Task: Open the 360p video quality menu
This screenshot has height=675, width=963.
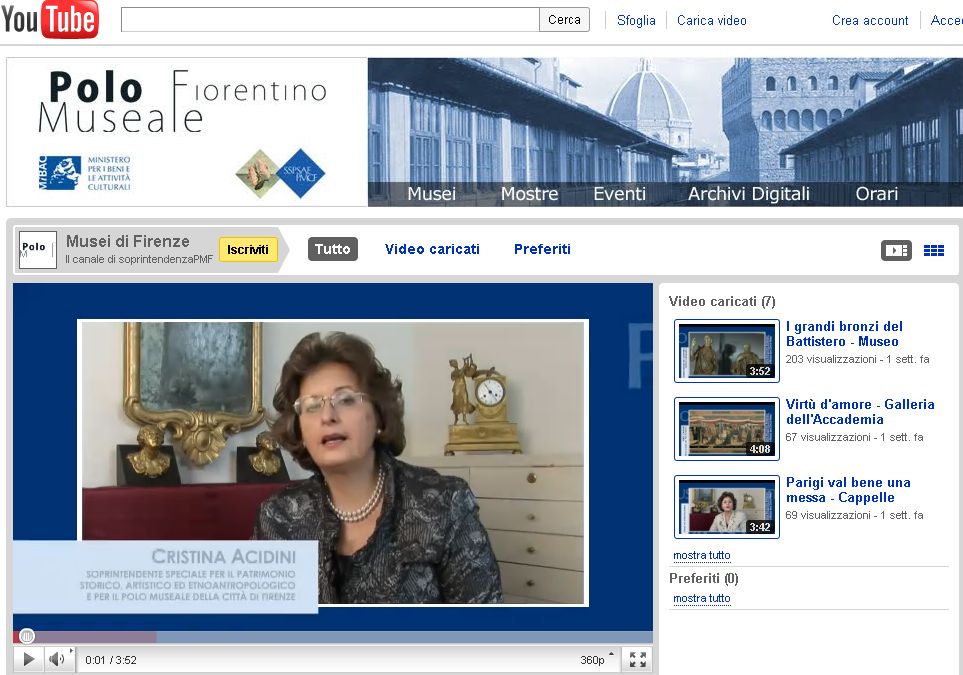Action: point(594,660)
